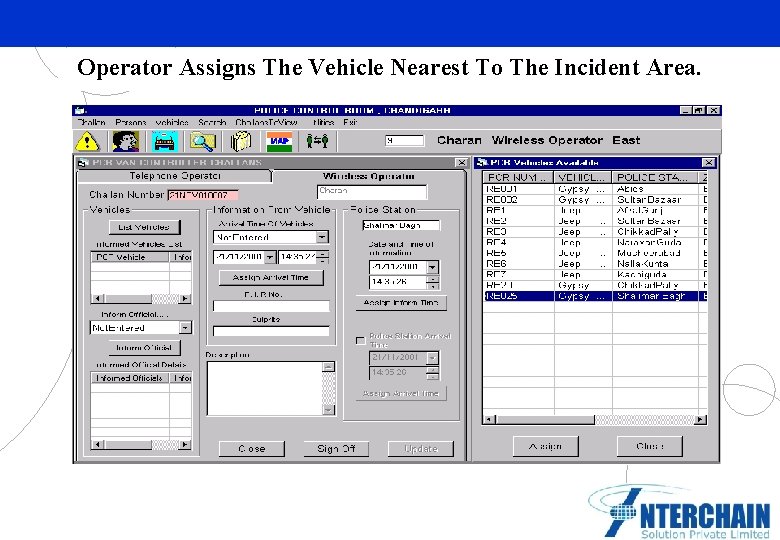
Task: Open the Persons menu
Action: coord(131,122)
